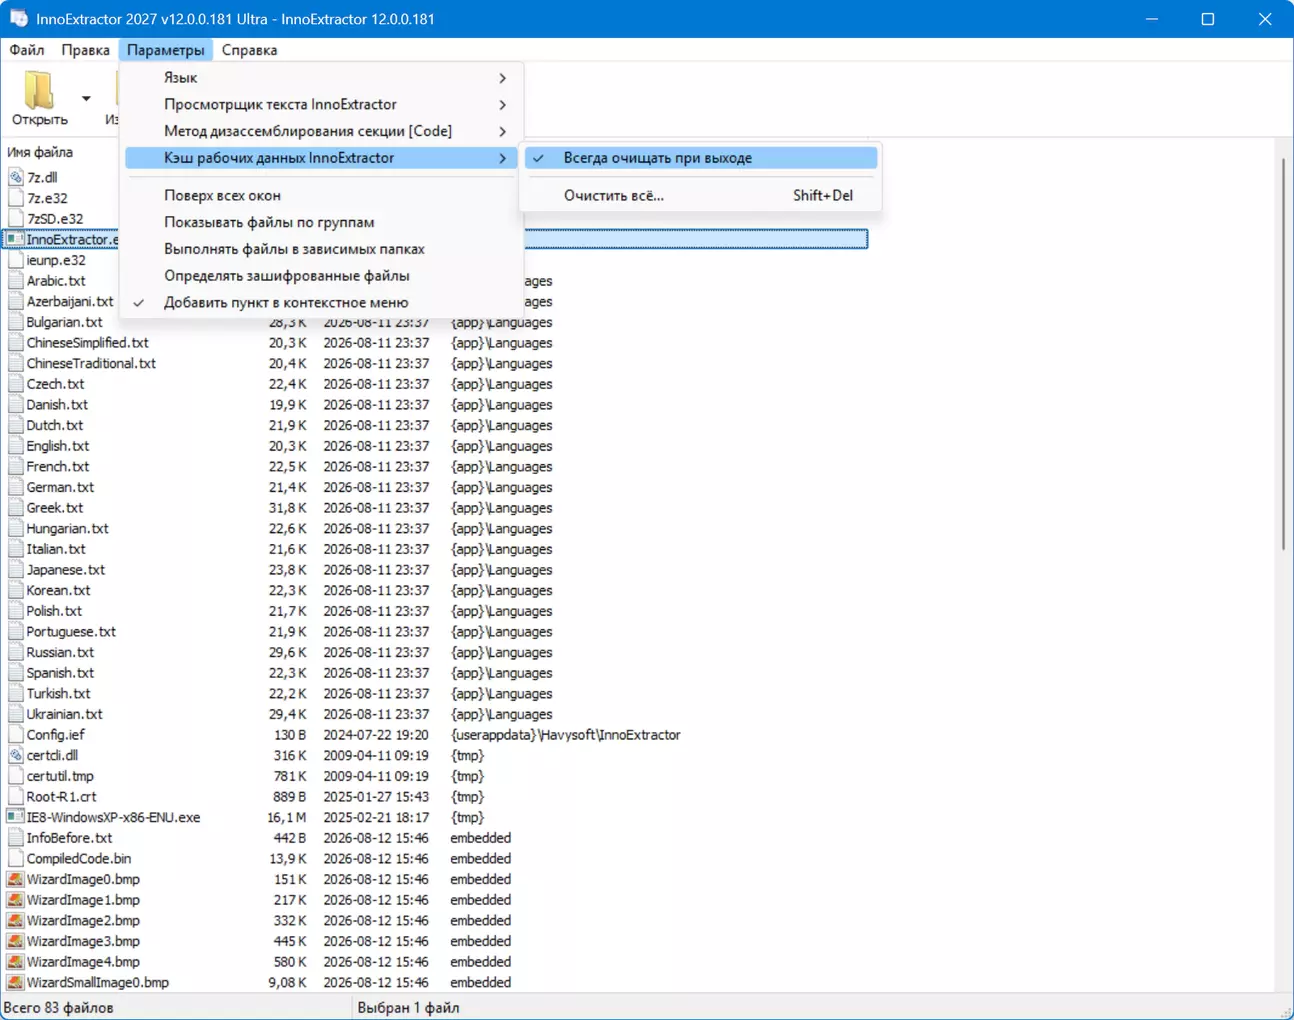The width and height of the screenshot is (1294, 1020).
Task: Click the Ukrainian.txt file icon
Action: (x=15, y=714)
